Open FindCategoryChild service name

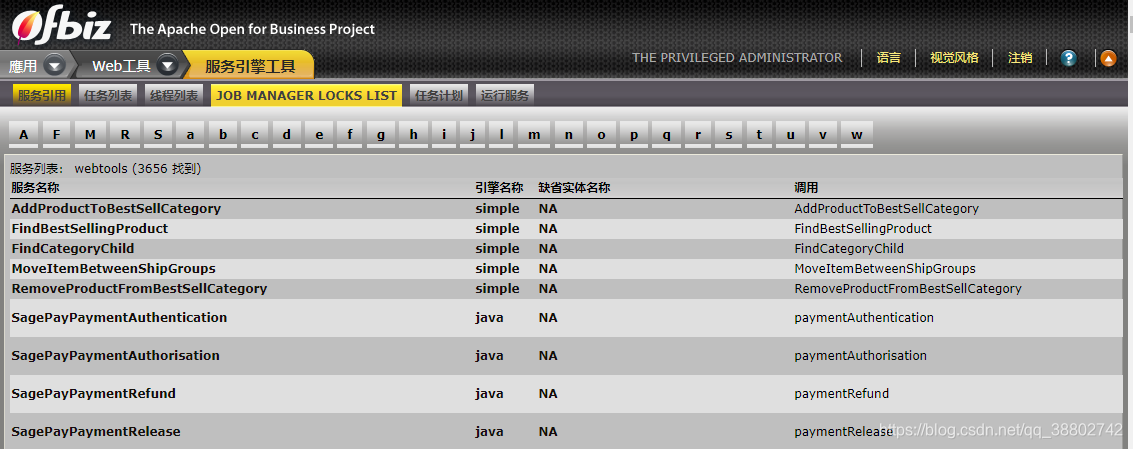pyautogui.click(x=73, y=249)
